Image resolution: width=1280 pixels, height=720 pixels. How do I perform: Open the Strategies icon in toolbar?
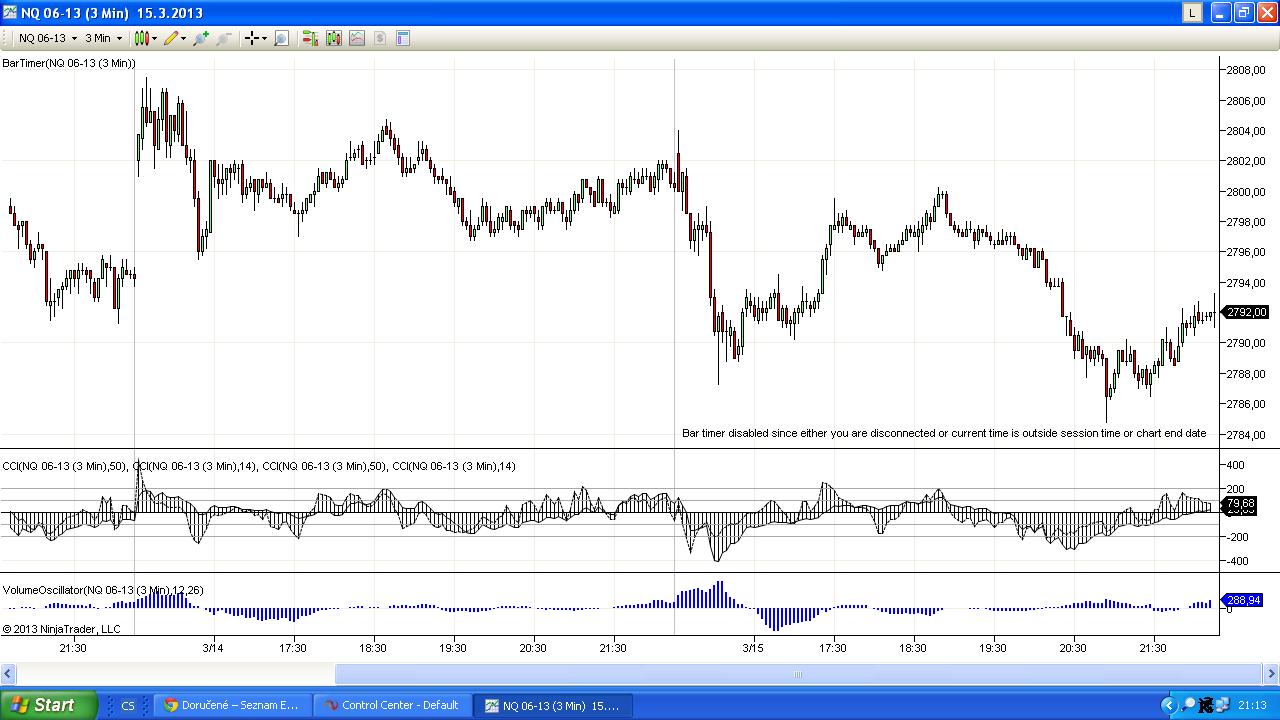click(x=357, y=38)
